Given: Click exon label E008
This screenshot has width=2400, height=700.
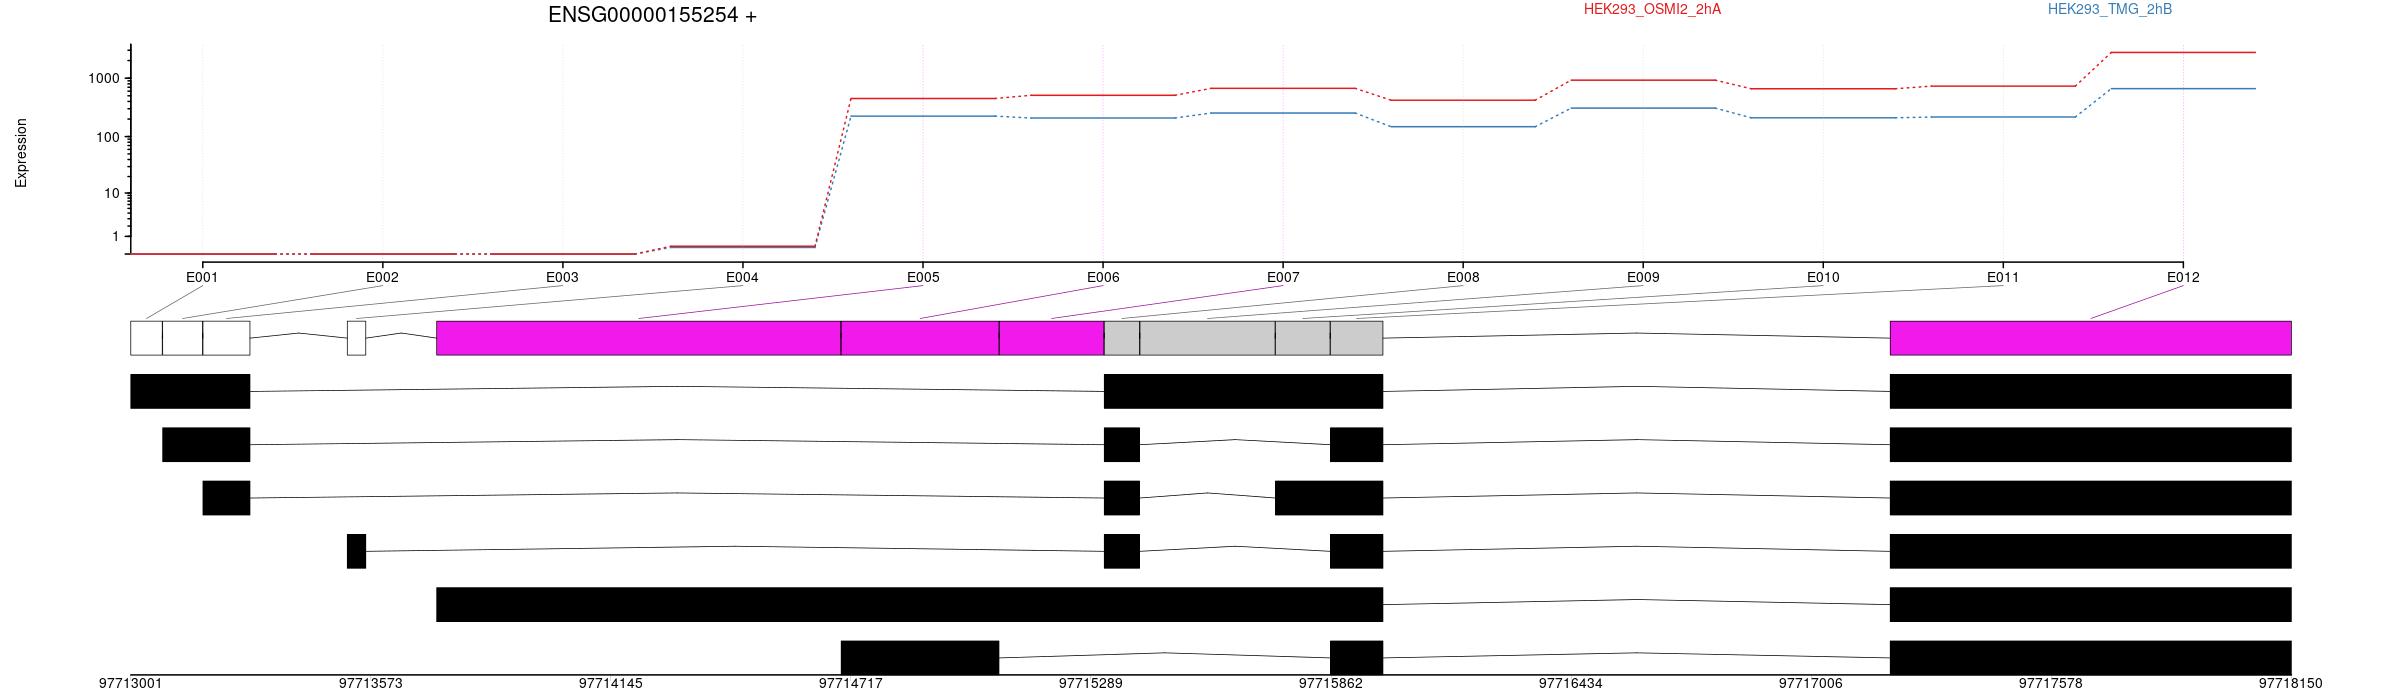Looking at the screenshot, I should (1463, 277).
